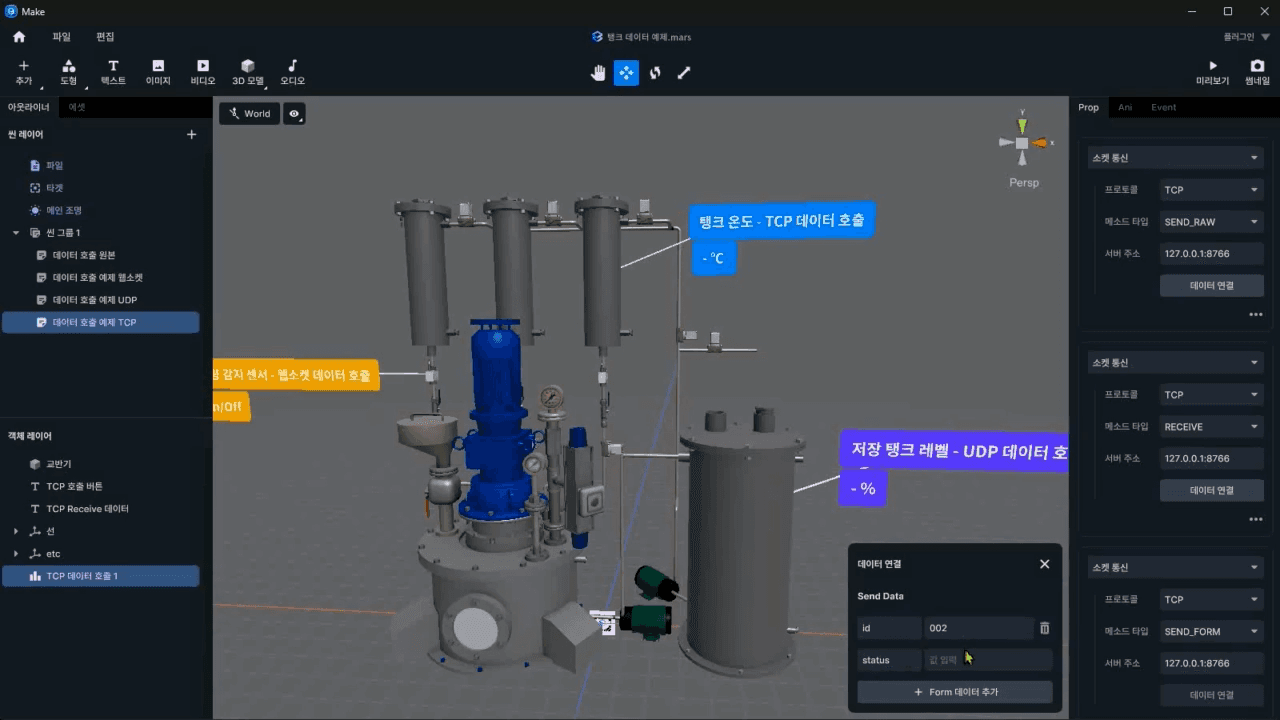The width and height of the screenshot is (1280, 720).
Task: Open protocol dropdown above SEND_RAW
Action: click(x=1212, y=190)
